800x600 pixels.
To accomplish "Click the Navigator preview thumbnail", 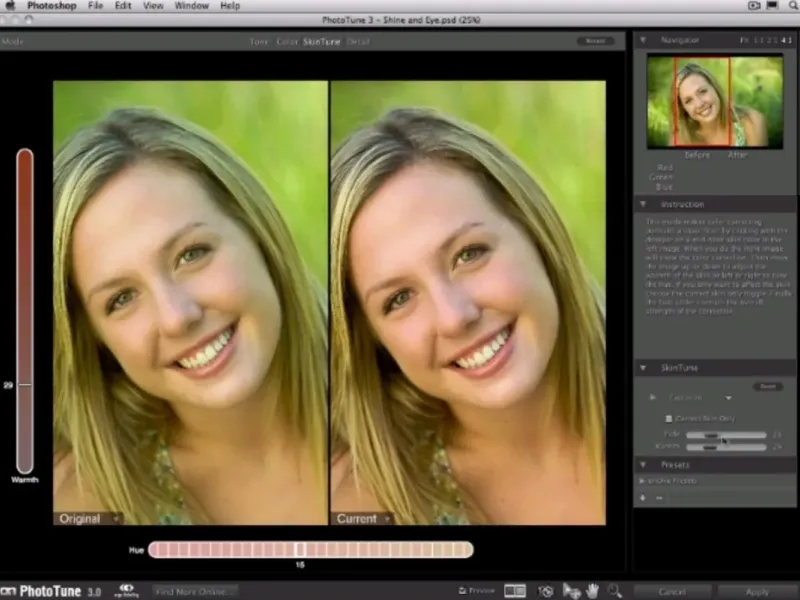I will tap(714, 102).
